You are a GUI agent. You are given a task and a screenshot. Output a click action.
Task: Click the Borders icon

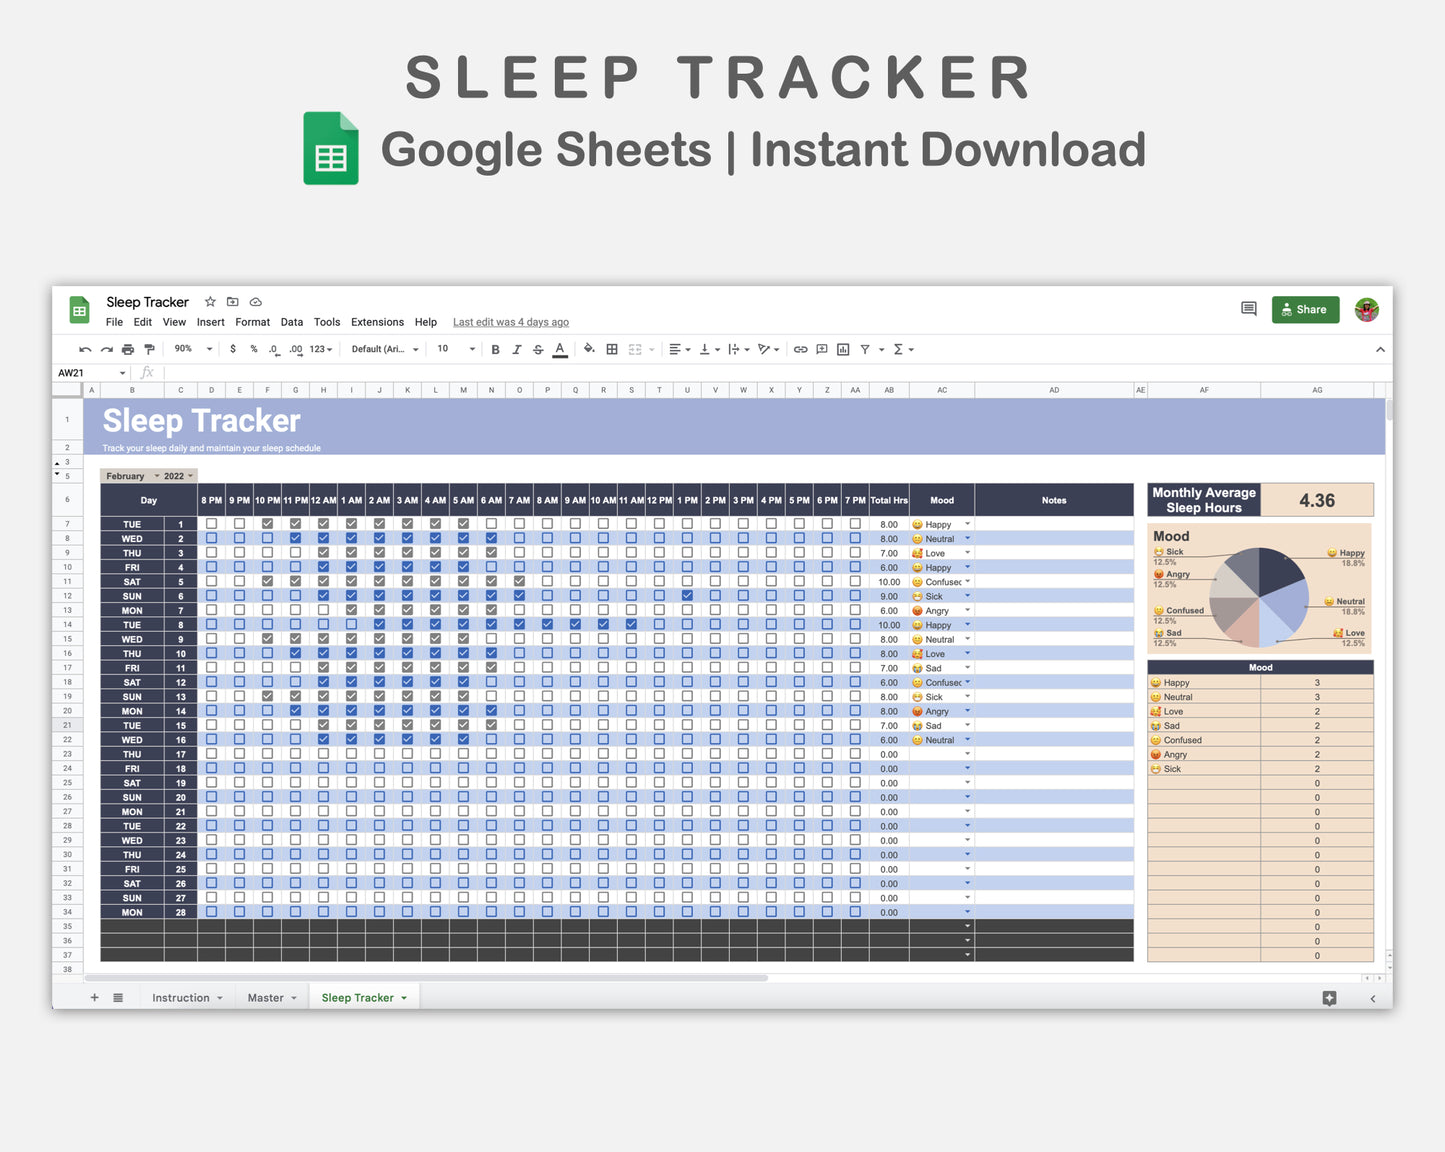click(x=611, y=349)
